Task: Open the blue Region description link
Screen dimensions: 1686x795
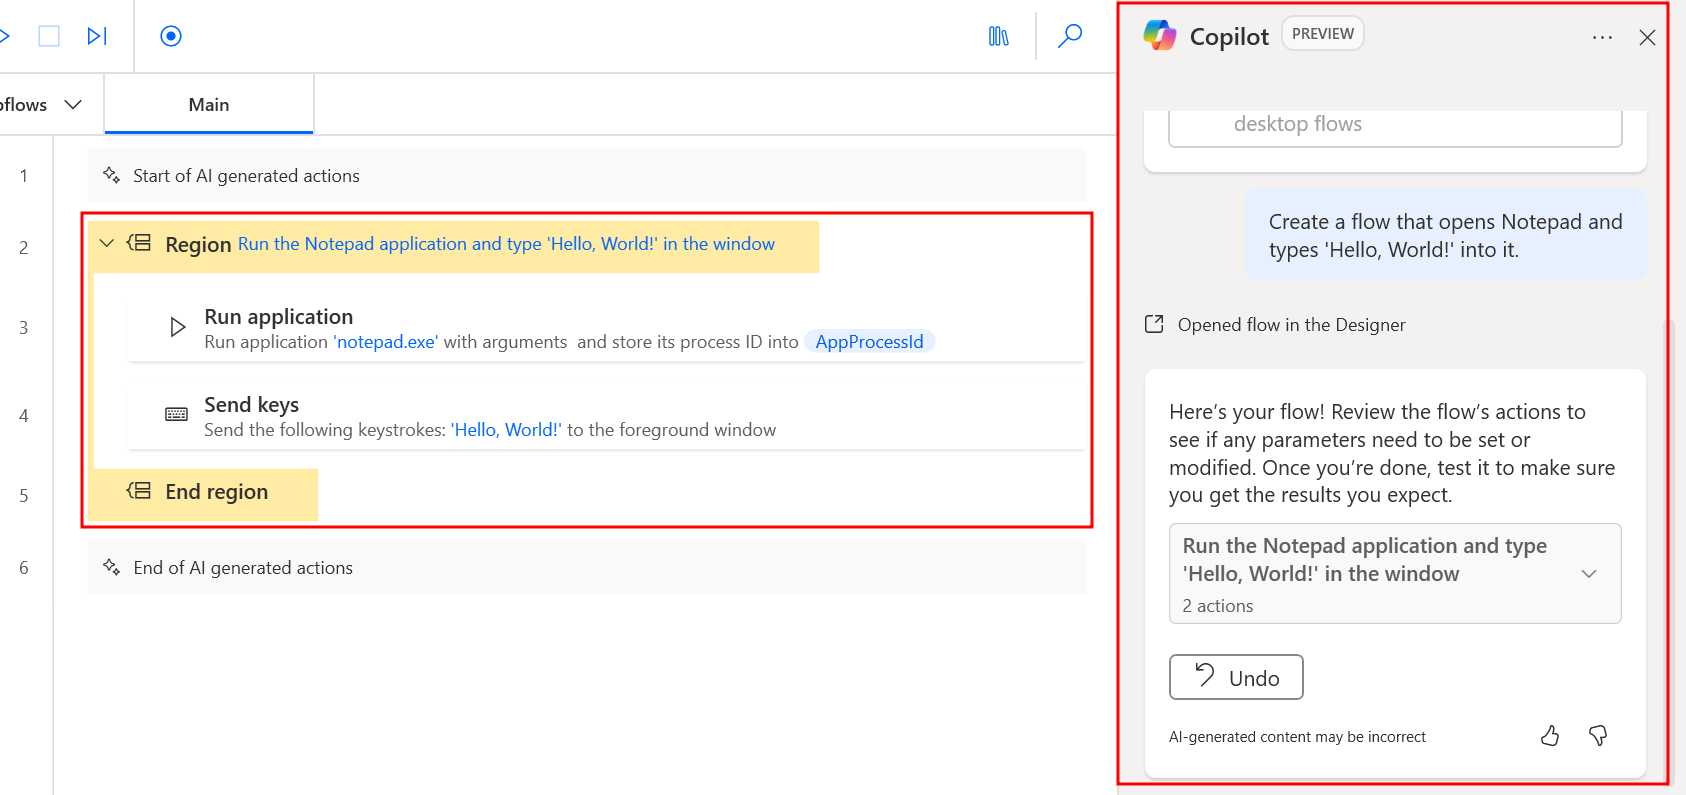Action: 506,244
